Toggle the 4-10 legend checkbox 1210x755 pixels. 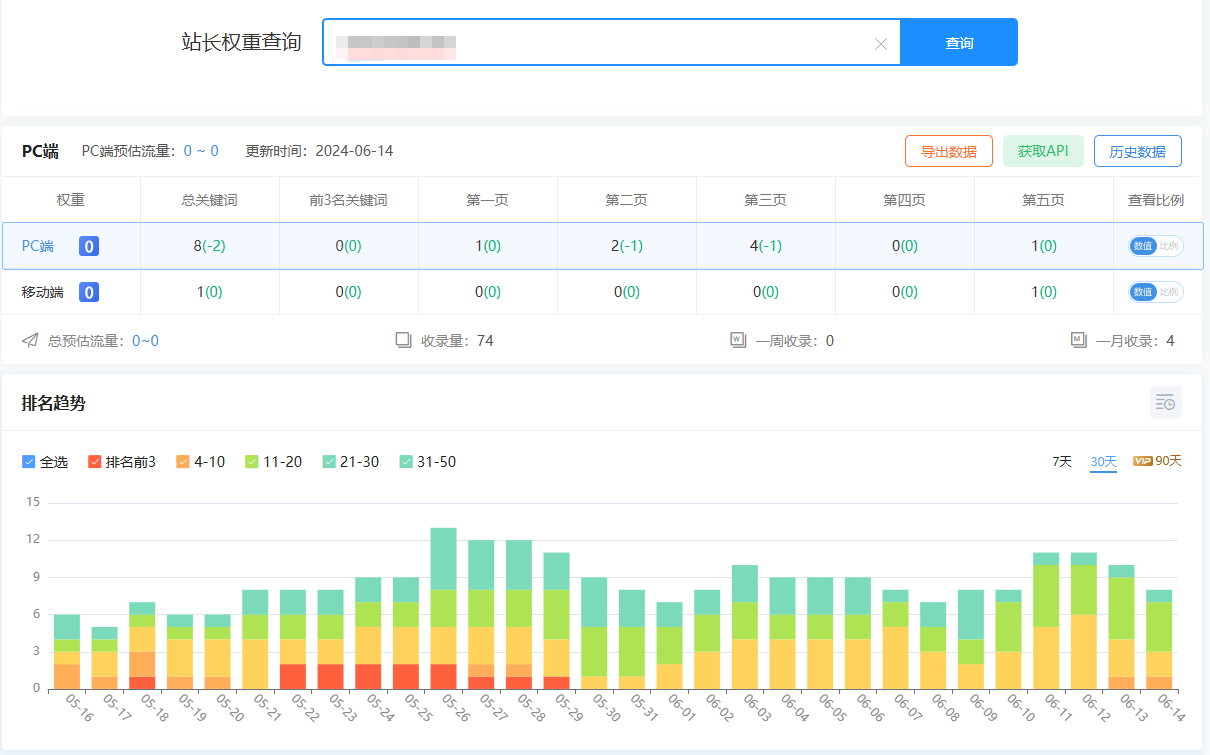[x=182, y=462]
